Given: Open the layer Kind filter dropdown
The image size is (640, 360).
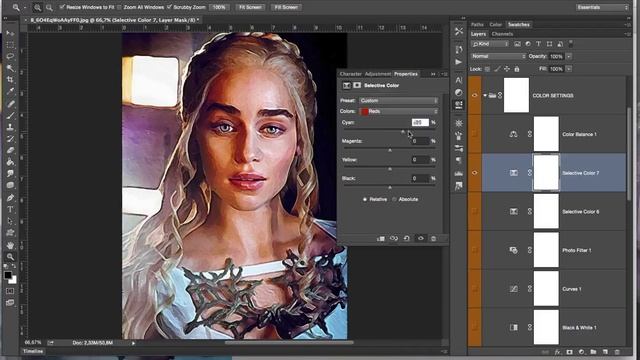Looking at the screenshot, I should pyautogui.click(x=489, y=44).
